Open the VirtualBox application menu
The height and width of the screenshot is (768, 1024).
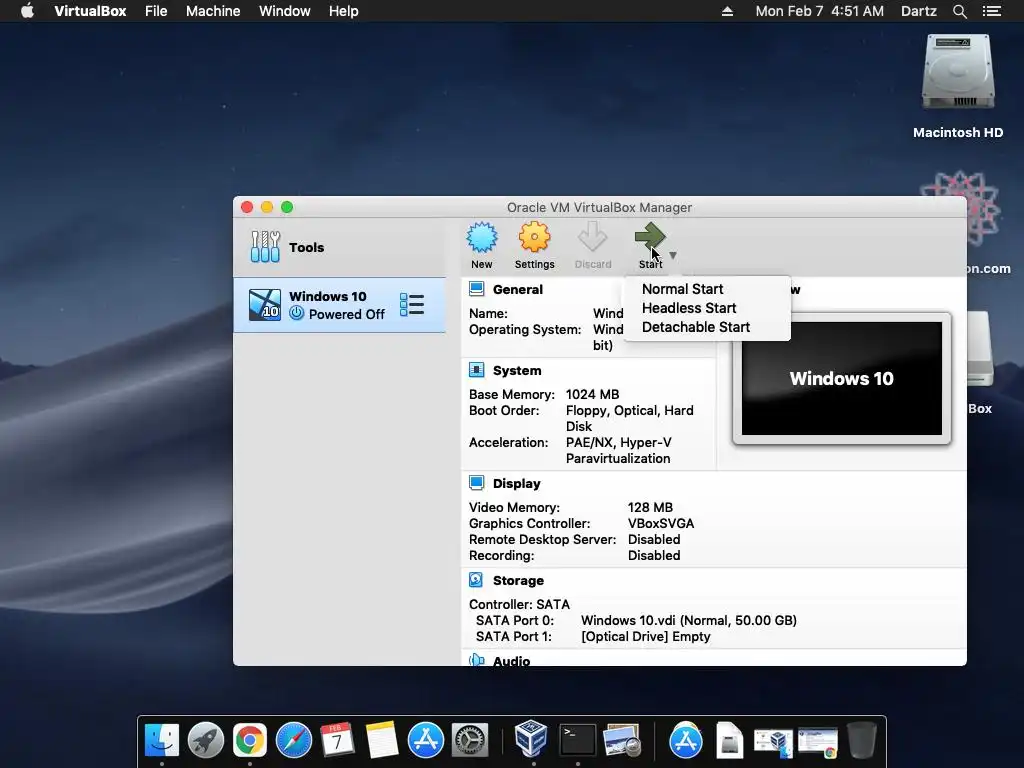[90, 11]
